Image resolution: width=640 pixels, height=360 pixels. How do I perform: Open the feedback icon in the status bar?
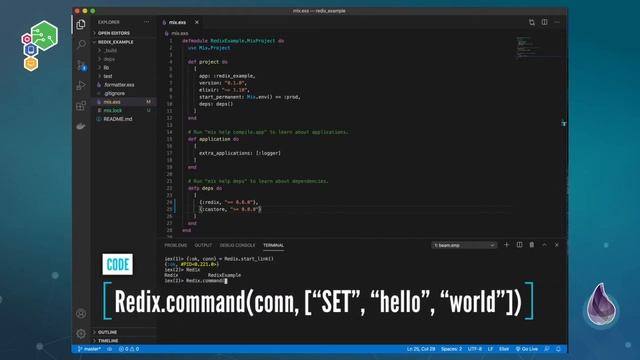click(x=547, y=349)
